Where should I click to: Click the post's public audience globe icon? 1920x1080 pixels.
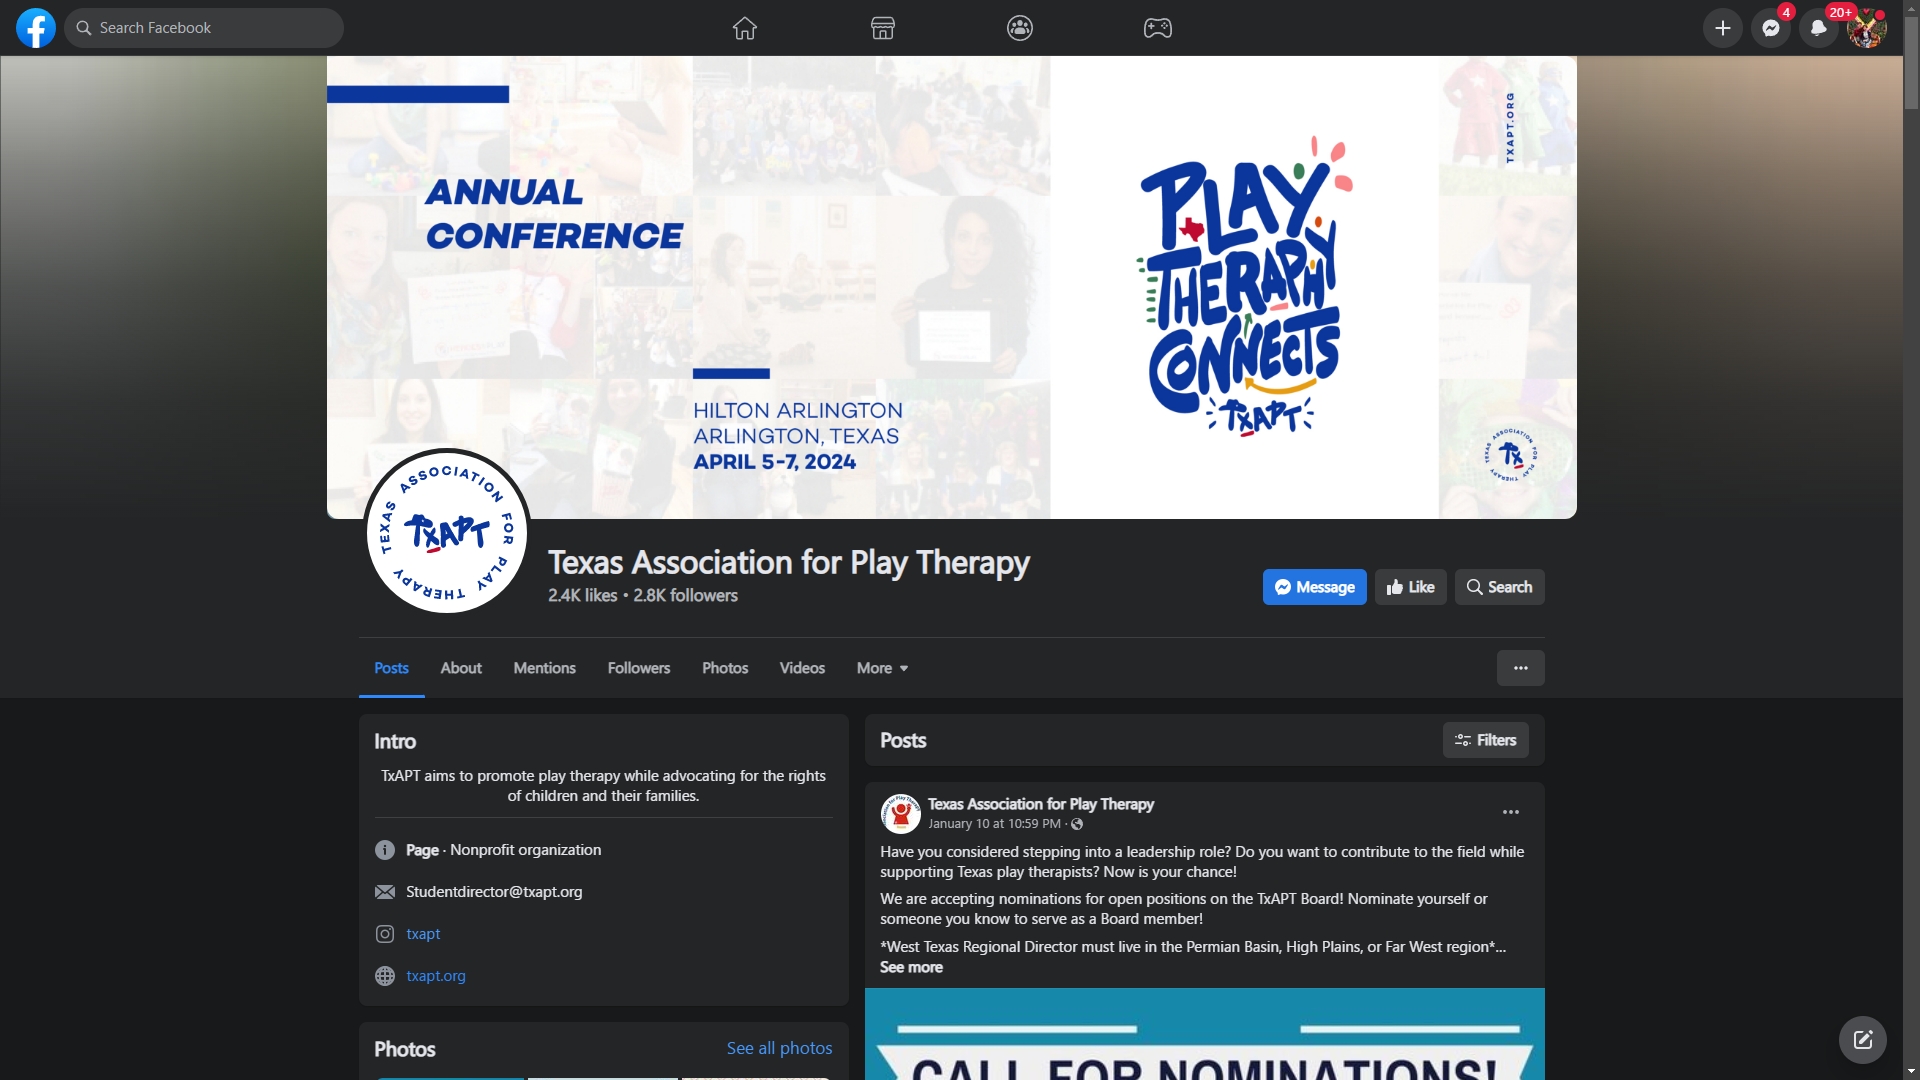pos(1077,824)
